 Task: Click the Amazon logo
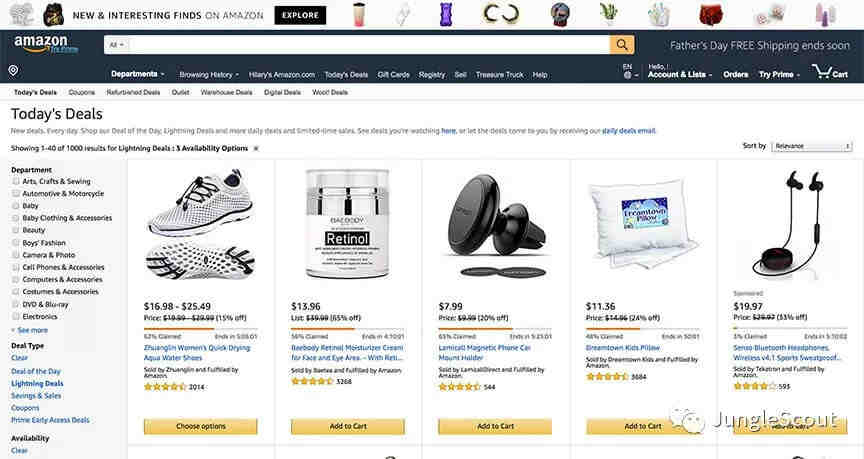(x=46, y=44)
